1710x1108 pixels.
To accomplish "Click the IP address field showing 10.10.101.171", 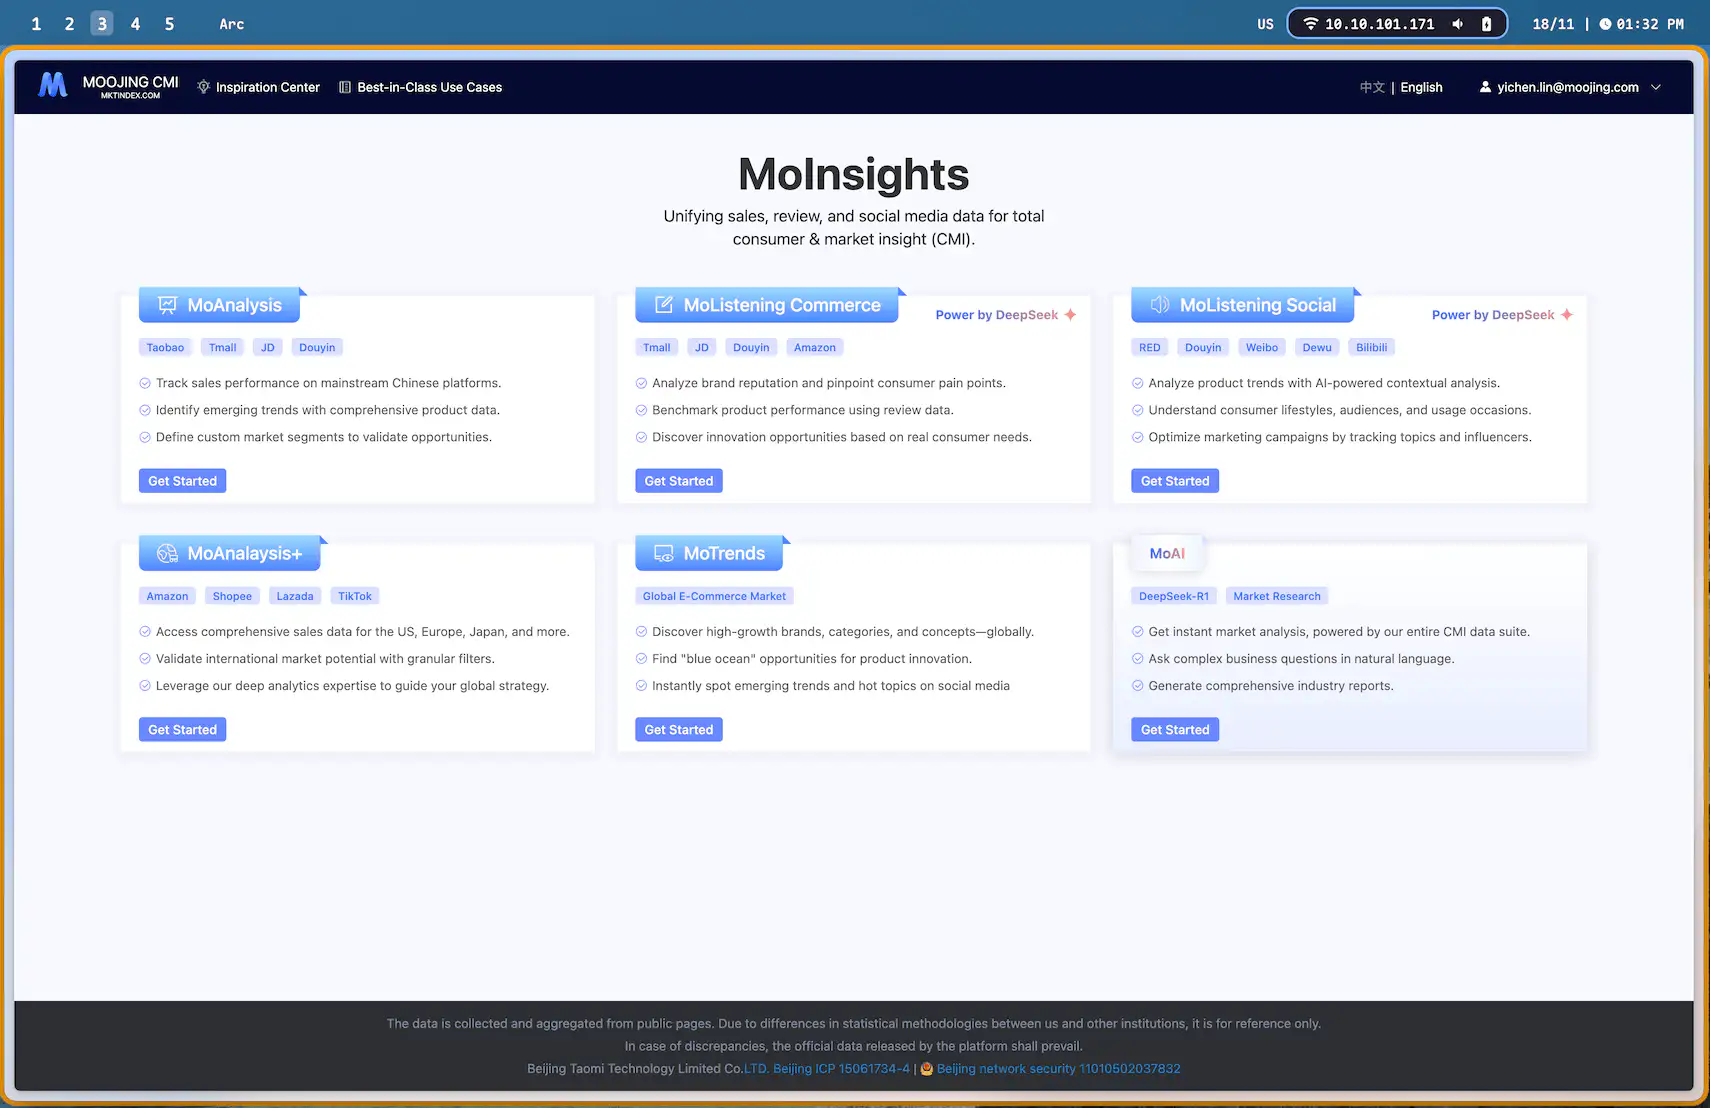I will 1380,23.
